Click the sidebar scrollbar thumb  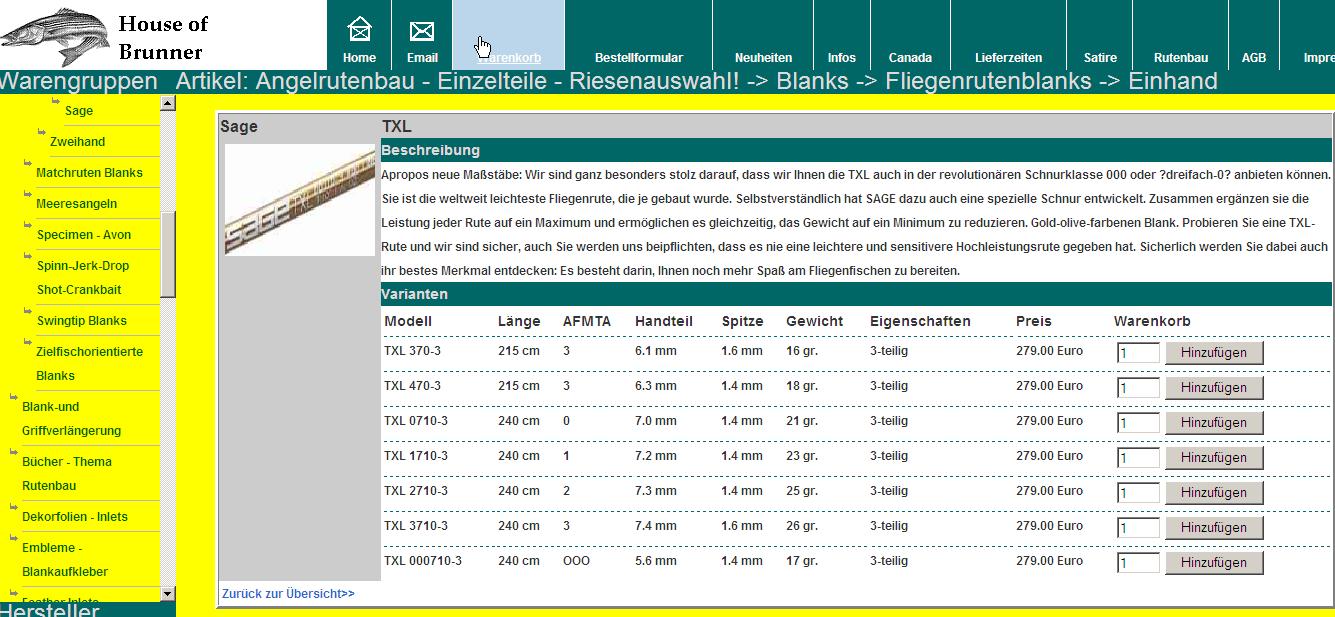point(168,254)
